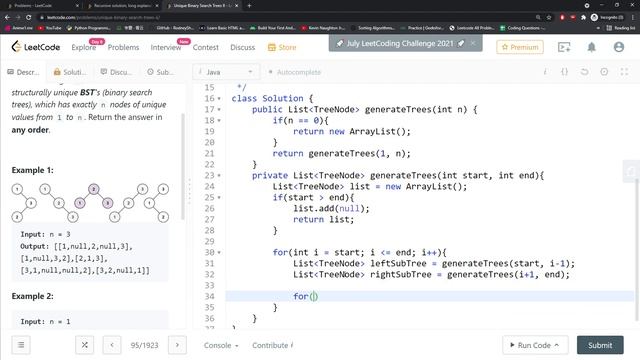Open July LeetCoding Challenge 2021 banner
Image resolution: width=640 pixels, height=360 pixels.
pos(400,43)
